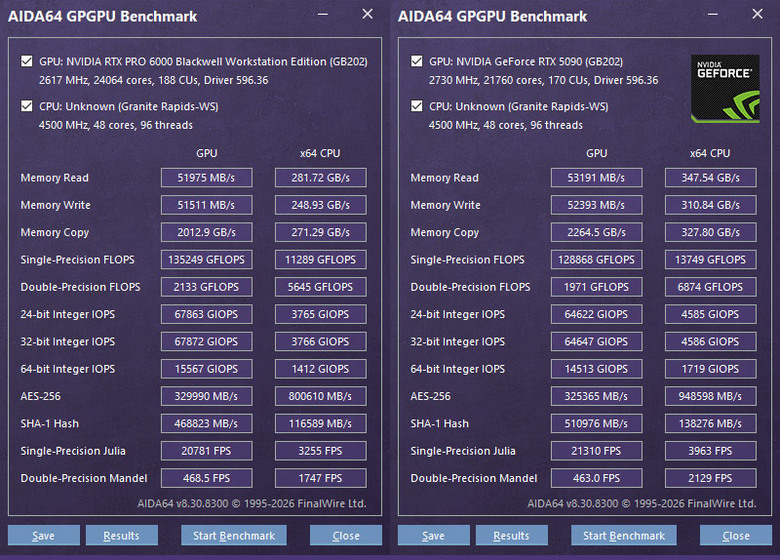
Task: Click Save in left benchmark window
Action: point(44,535)
